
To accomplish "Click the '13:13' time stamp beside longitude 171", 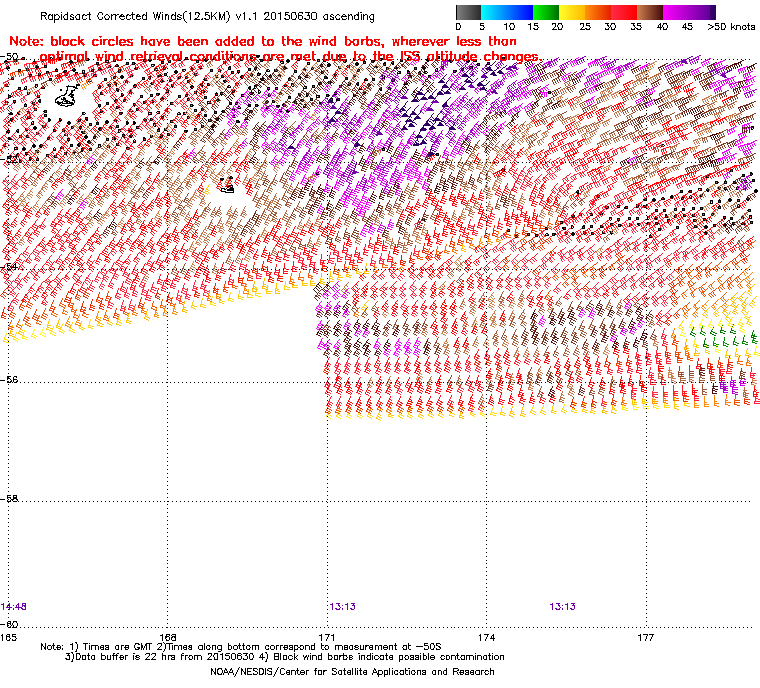I will tap(343, 607).
